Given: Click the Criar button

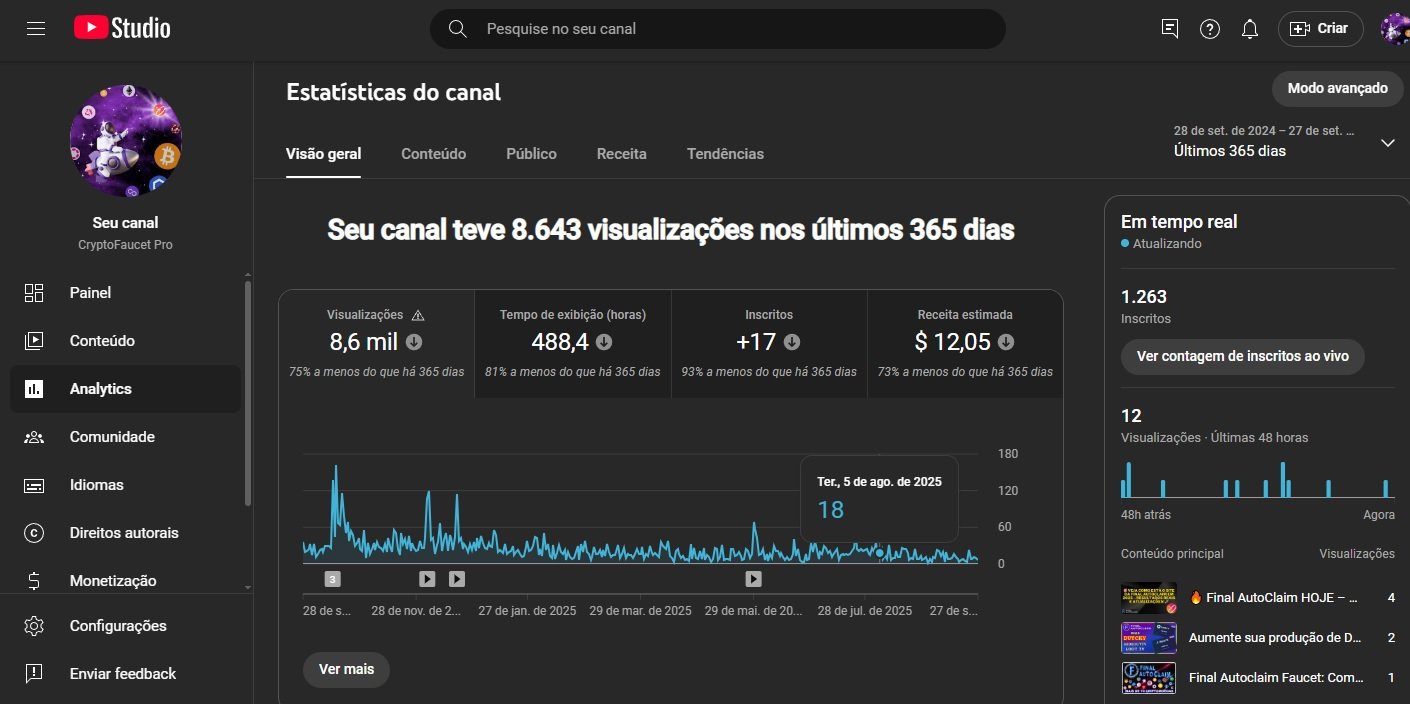Looking at the screenshot, I should click(x=1320, y=29).
